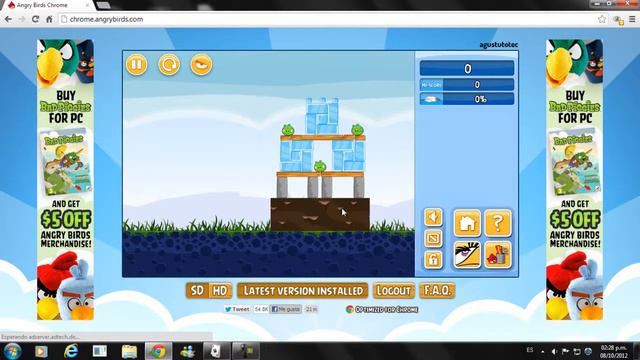Viewport: 640px width, 360px height.
Task: Open the F.A.Q. page
Action: coord(437,291)
